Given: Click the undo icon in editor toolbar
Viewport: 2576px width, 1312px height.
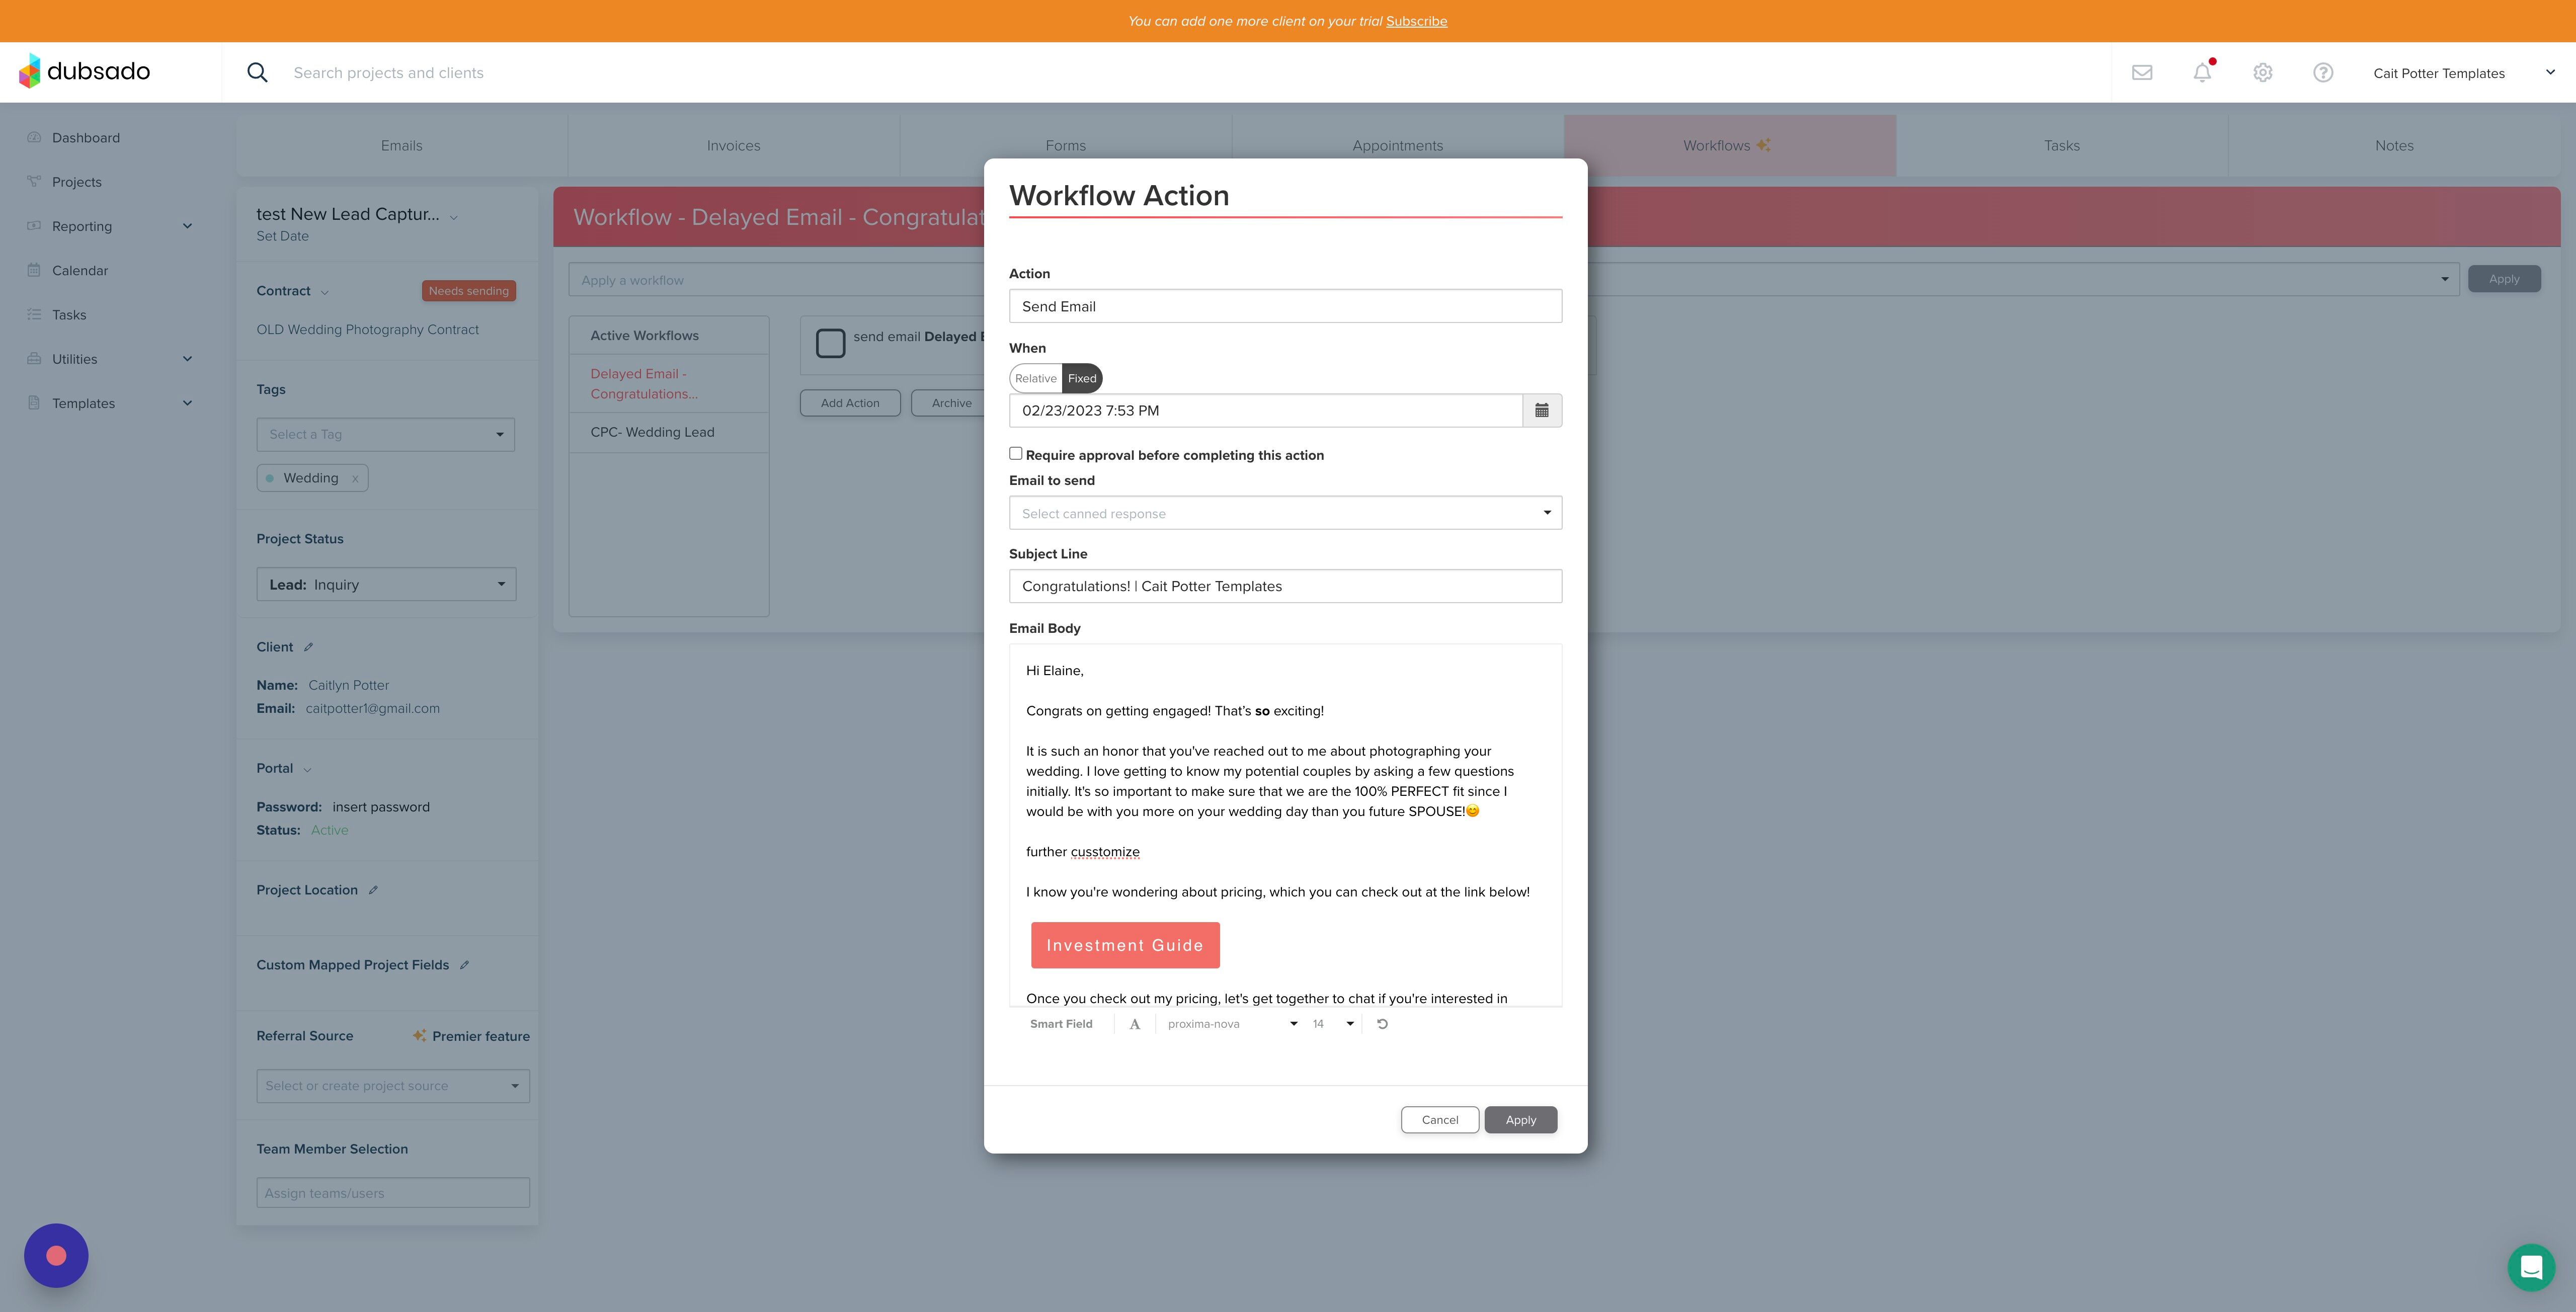Looking at the screenshot, I should (1382, 1024).
